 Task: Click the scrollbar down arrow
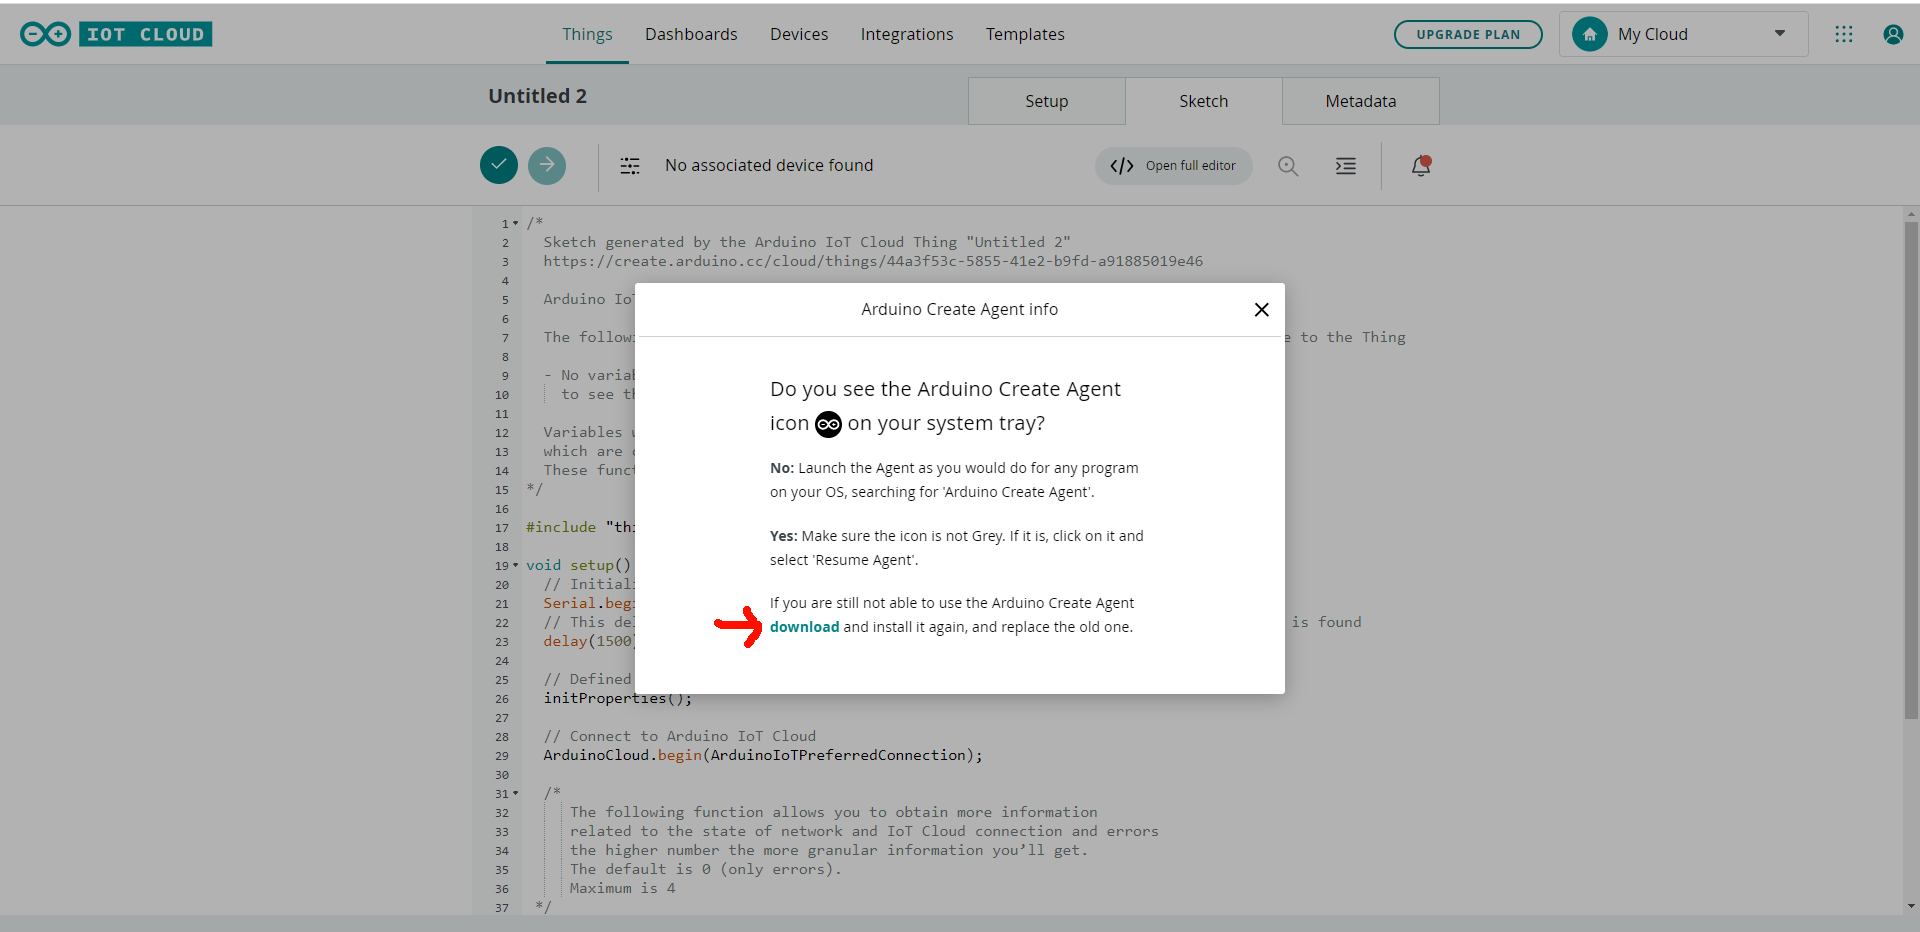pyautogui.click(x=1911, y=906)
